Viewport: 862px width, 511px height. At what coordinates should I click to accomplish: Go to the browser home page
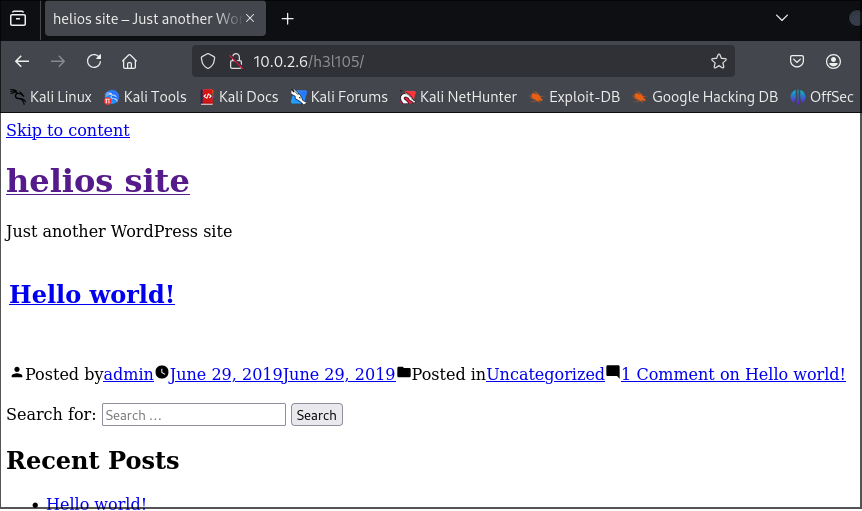coord(129,61)
